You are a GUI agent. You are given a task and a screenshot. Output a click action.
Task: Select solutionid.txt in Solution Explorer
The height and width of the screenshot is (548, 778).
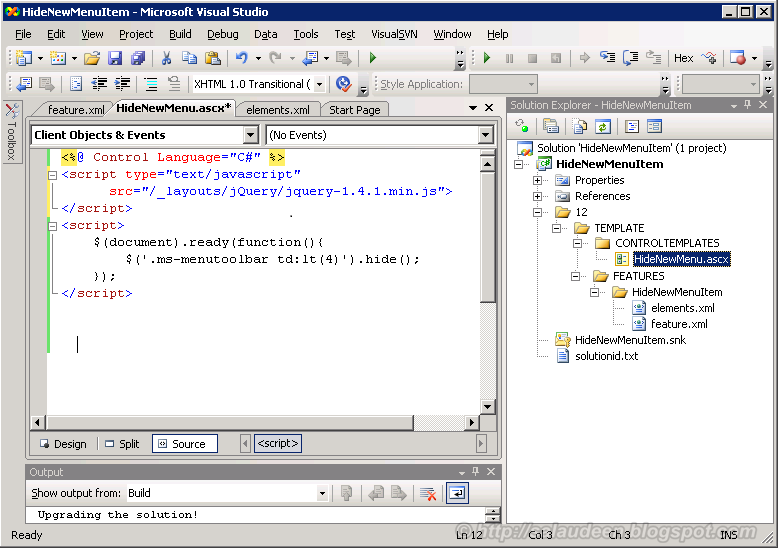606,356
